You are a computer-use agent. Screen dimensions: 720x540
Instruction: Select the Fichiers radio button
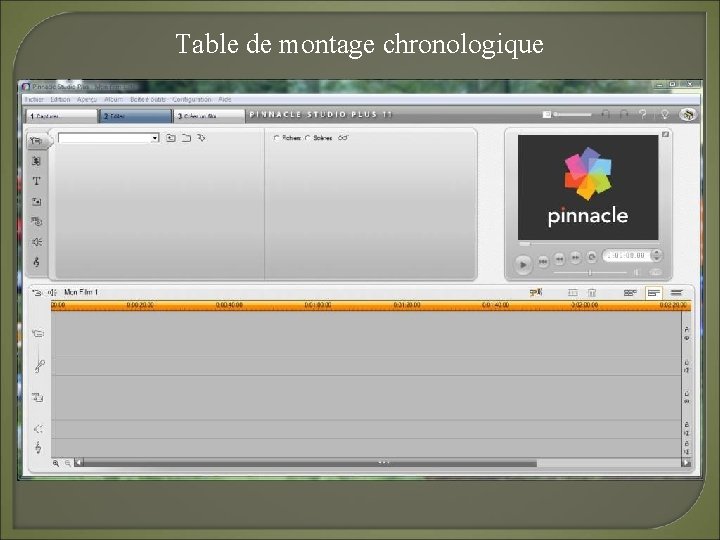(x=276, y=138)
